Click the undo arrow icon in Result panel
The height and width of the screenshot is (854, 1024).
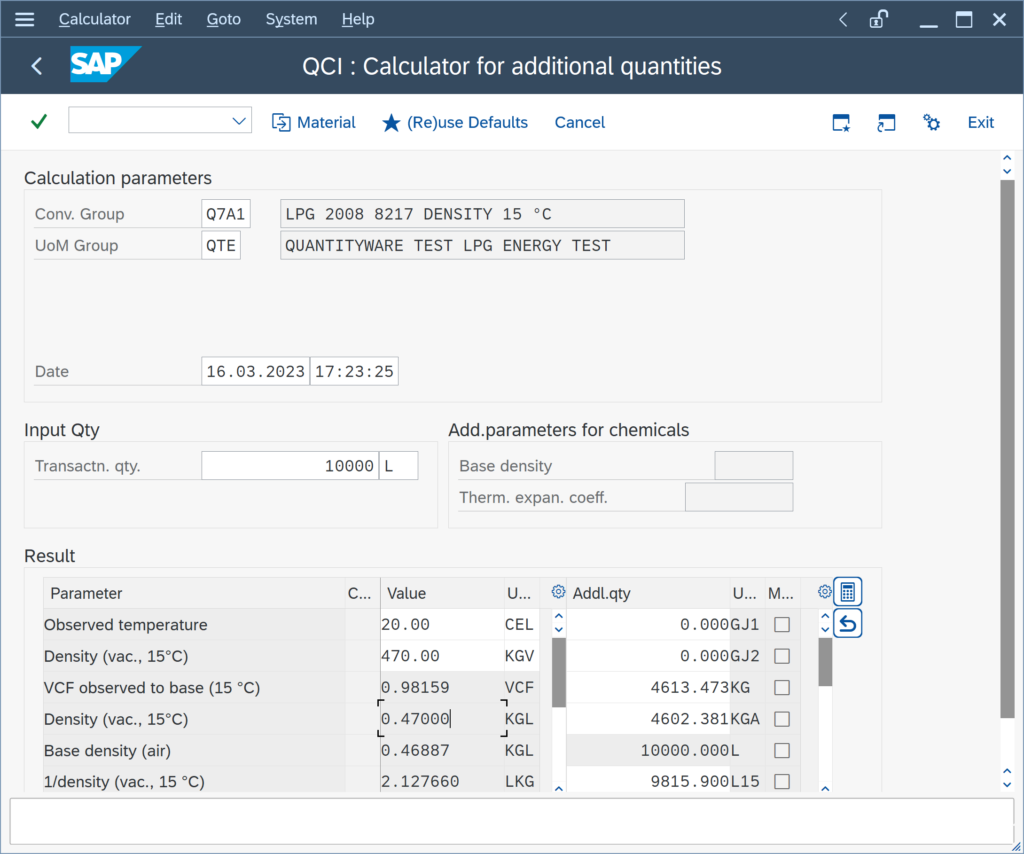(848, 624)
